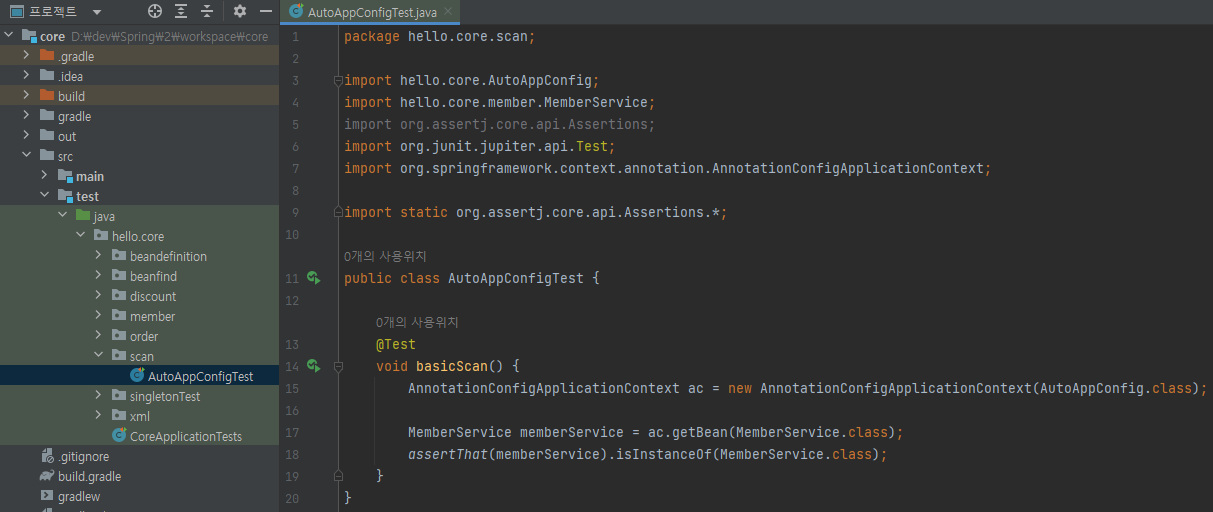Expand the main folder

click(45, 176)
